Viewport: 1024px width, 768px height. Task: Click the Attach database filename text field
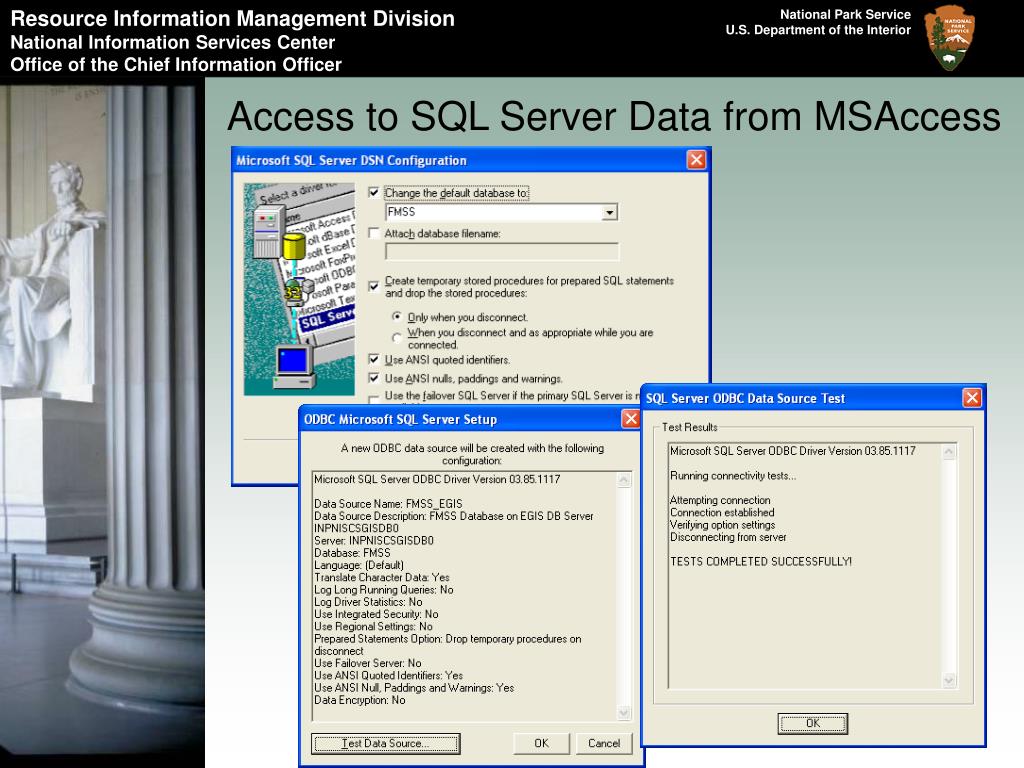click(x=502, y=251)
